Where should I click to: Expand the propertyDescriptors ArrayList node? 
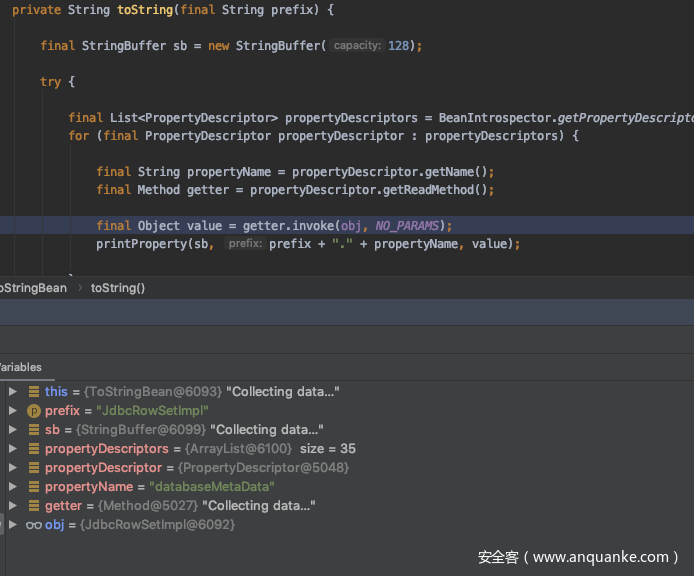click(12, 449)
